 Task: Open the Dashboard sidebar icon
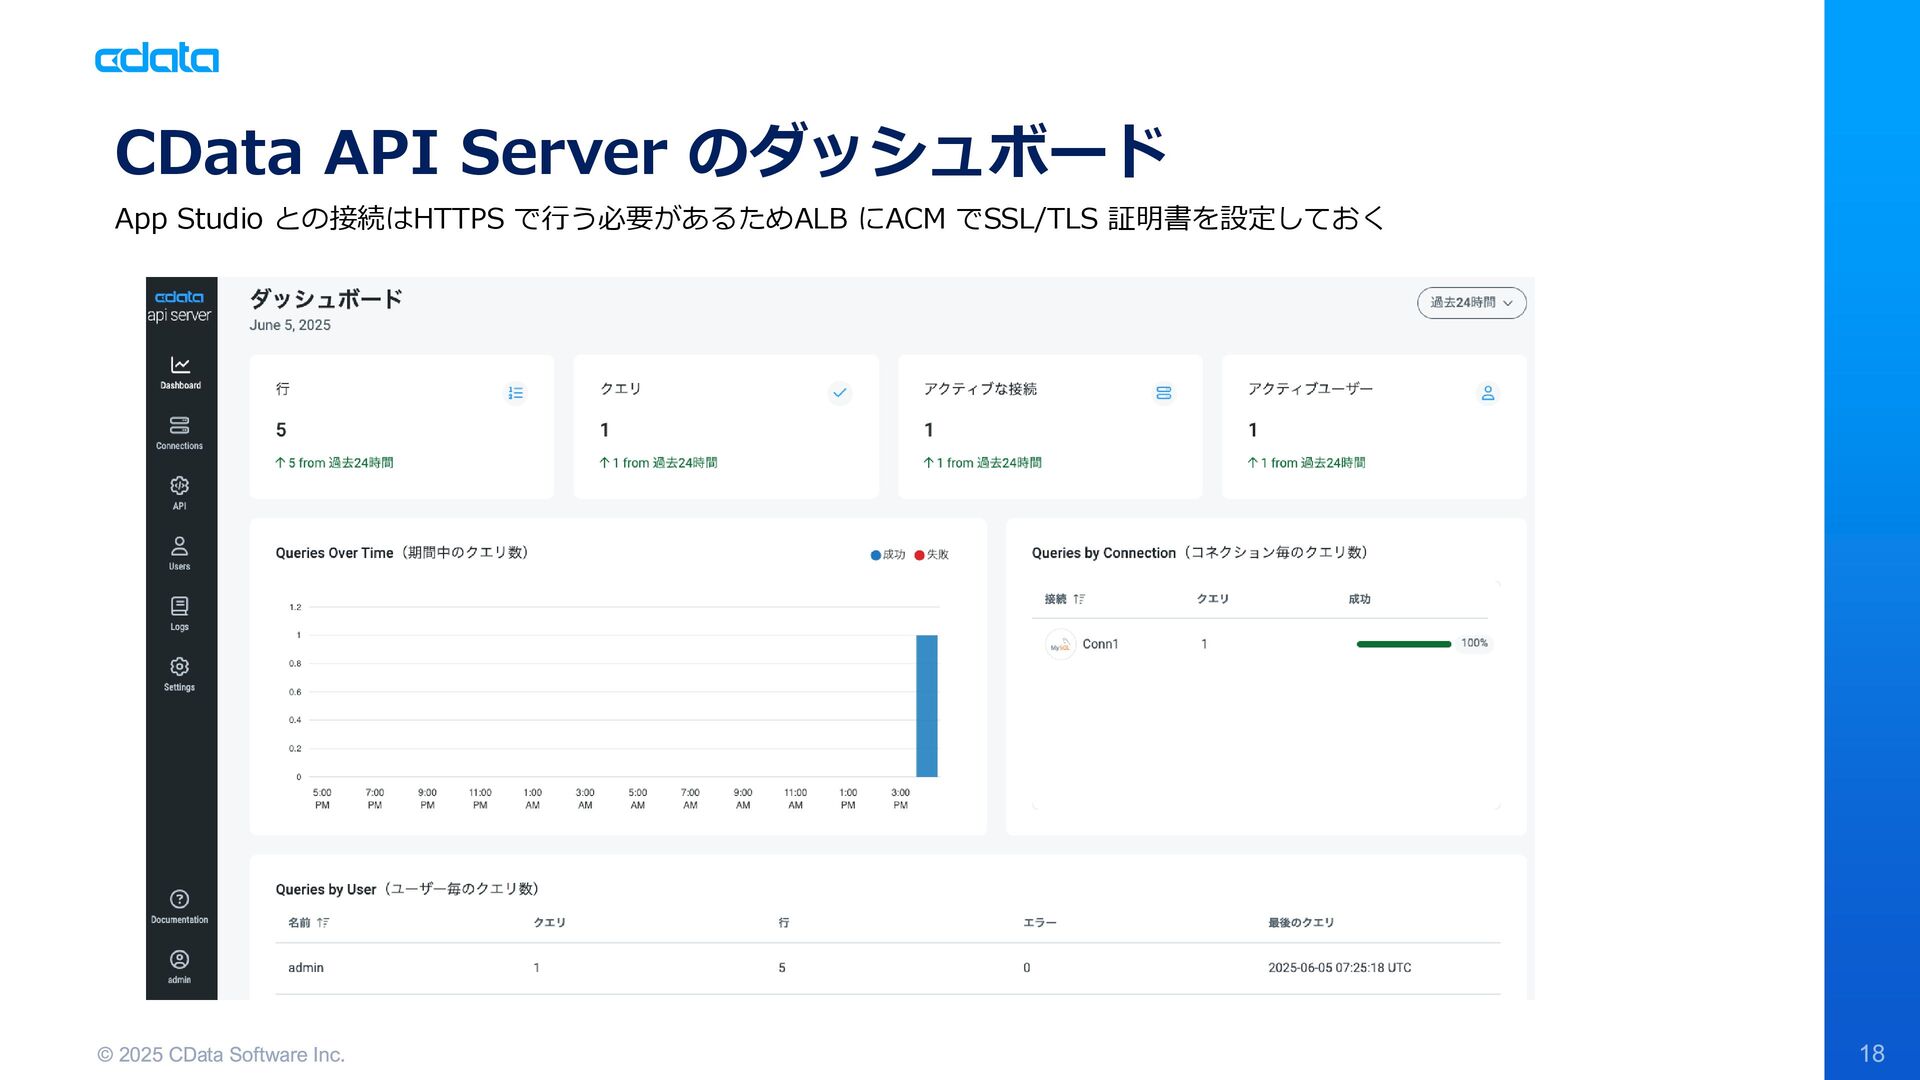[180, 366]
